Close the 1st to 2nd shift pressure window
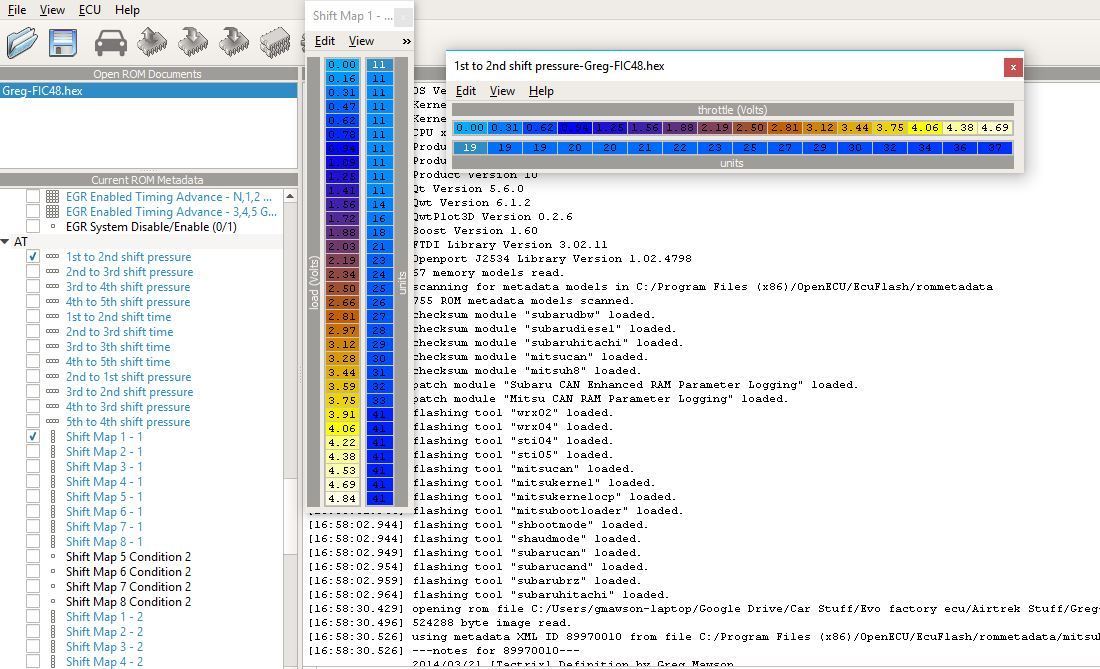The width and height of the screenshot is (1100, 669). 1013,67
